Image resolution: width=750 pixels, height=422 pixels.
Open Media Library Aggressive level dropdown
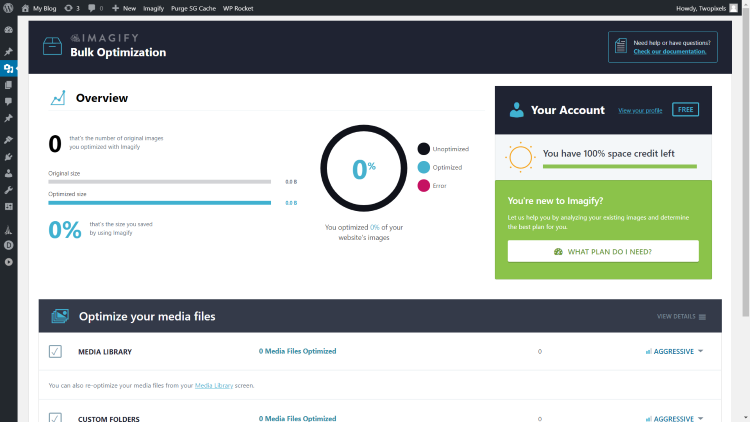pyautogui.click(x=674, y=351)
